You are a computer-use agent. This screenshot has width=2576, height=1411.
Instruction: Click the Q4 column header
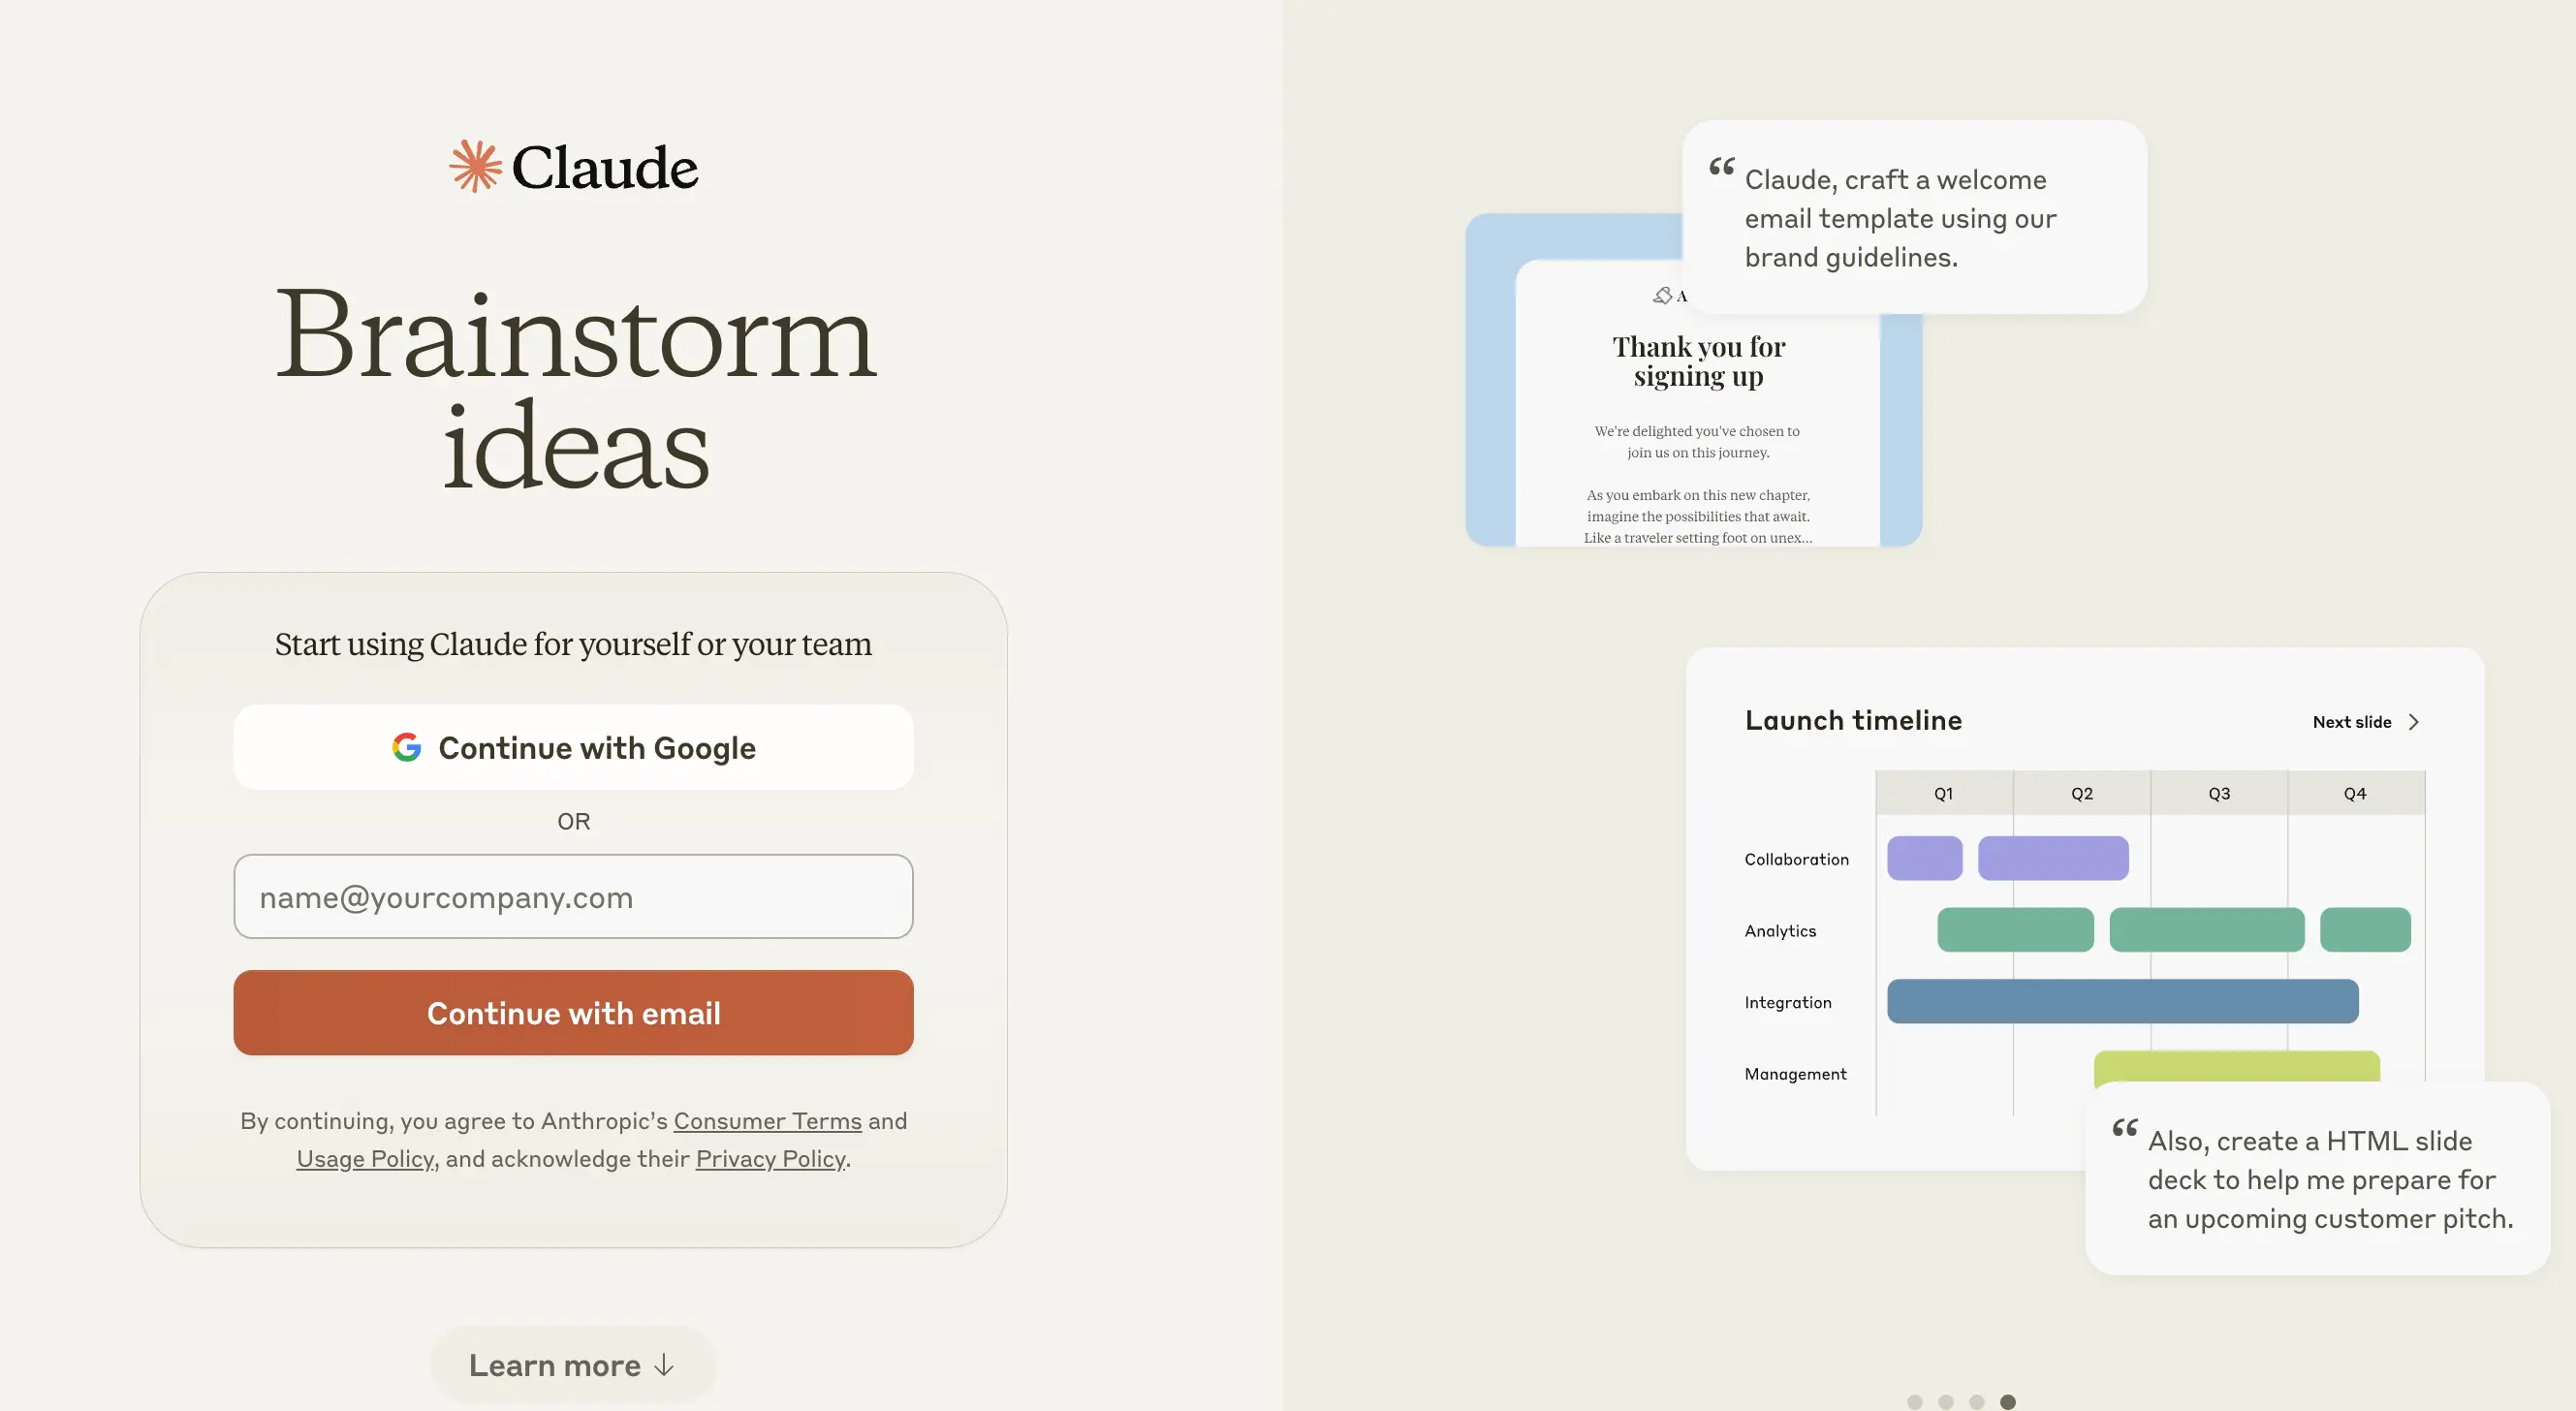[2355, 793]
